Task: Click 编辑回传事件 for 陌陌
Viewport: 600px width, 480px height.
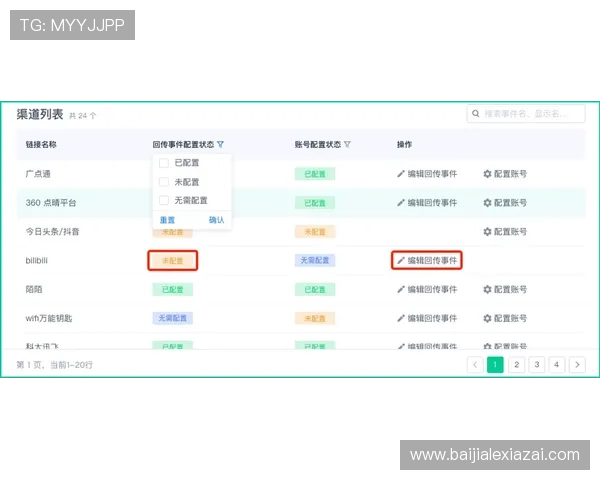Action: click(427, 289)
